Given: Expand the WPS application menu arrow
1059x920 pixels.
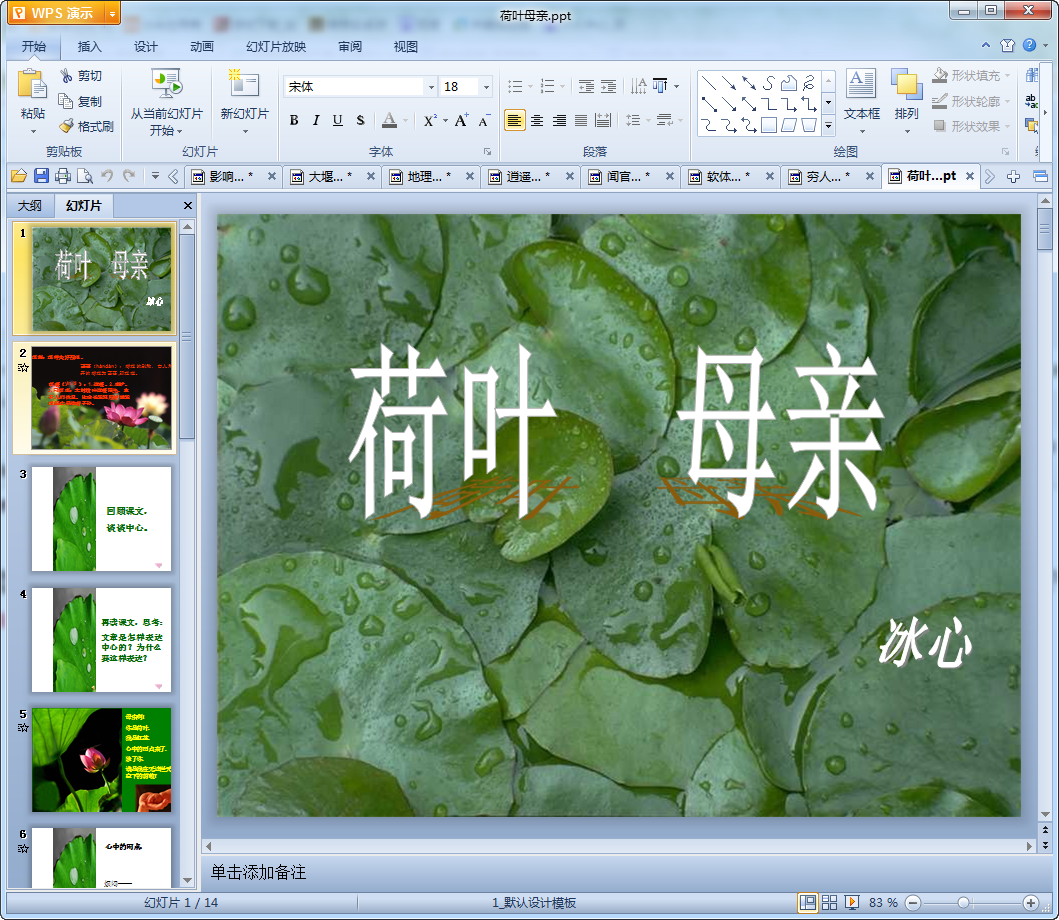Looking at the screenshot, I should click(x=112, y=13).
